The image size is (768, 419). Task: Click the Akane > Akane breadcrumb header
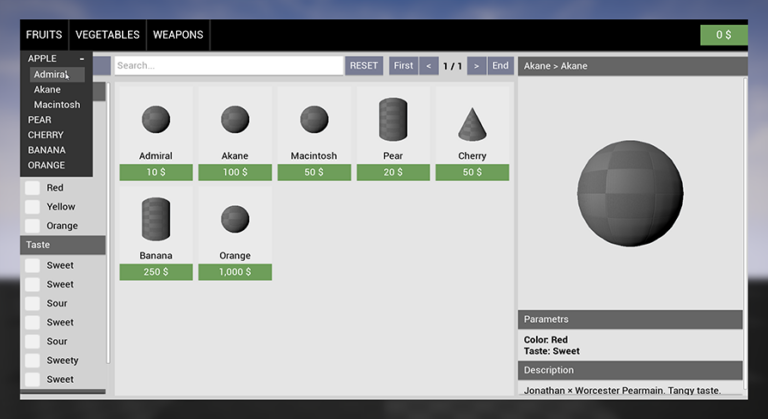[632, 66]
